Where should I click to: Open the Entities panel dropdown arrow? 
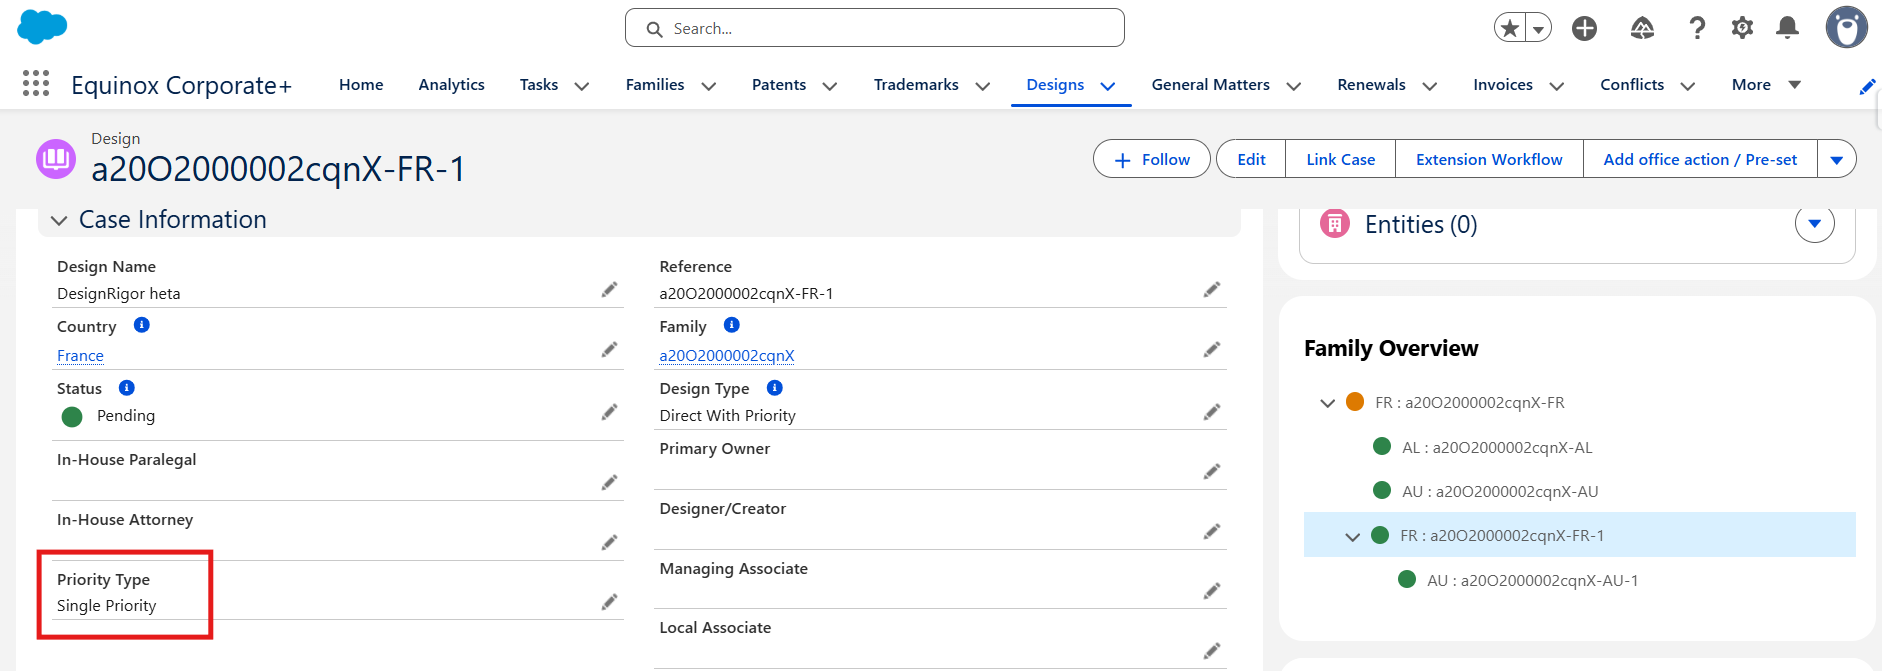coord(1814,224)
